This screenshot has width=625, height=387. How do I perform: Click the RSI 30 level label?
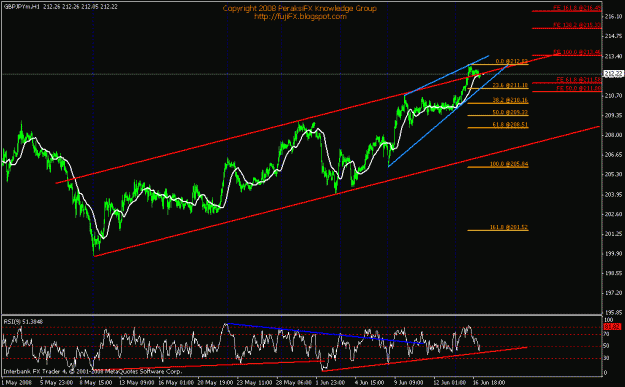pyautogui.click(x=607, y=358)
